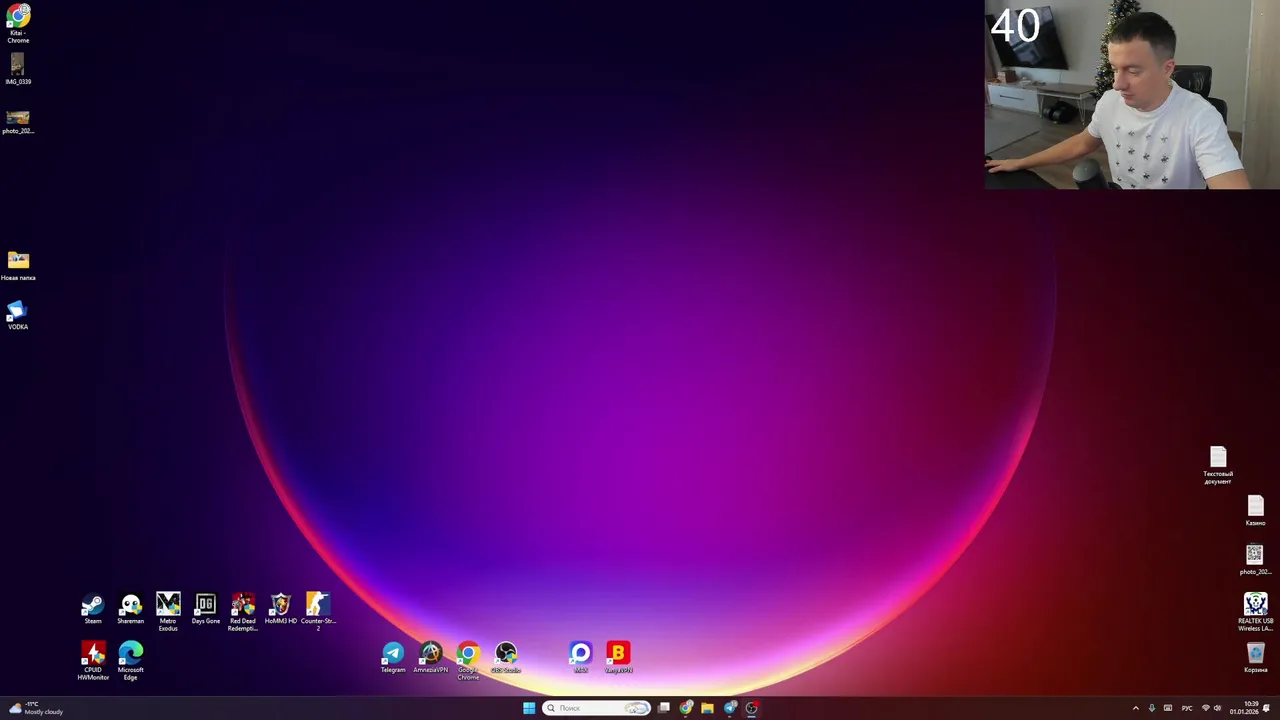1280x720 pixels.
Task: Open Task View from the taskbar
Action: (x=664, y=708)
